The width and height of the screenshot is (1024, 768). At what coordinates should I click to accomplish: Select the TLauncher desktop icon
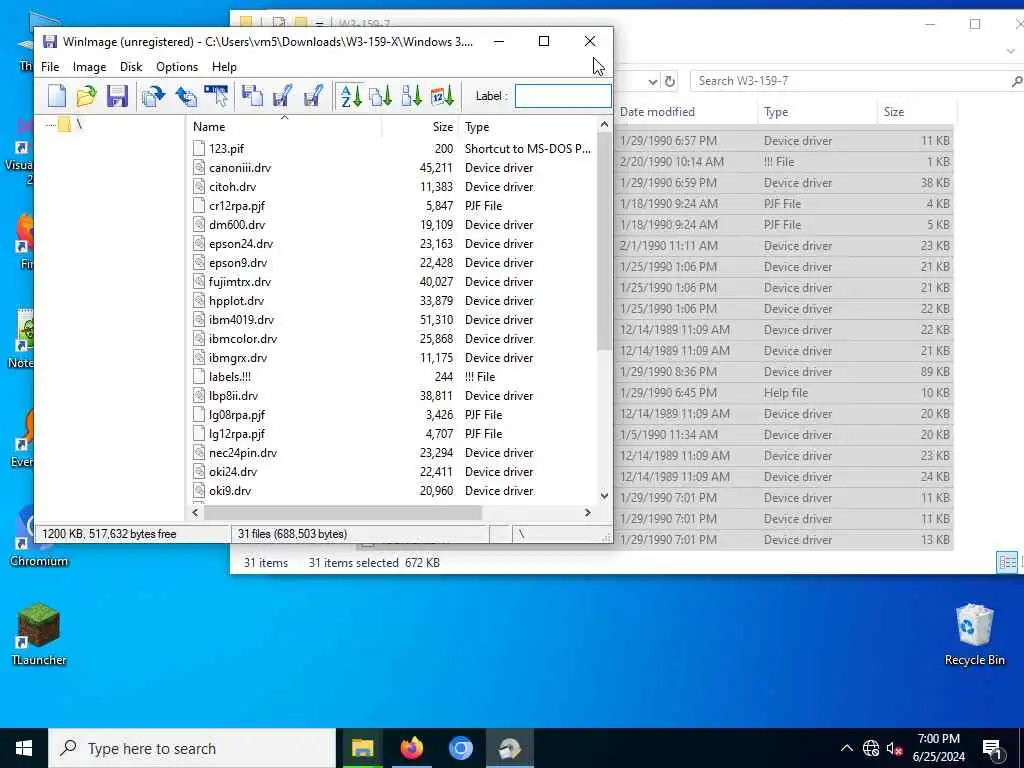tap(39, 633)
